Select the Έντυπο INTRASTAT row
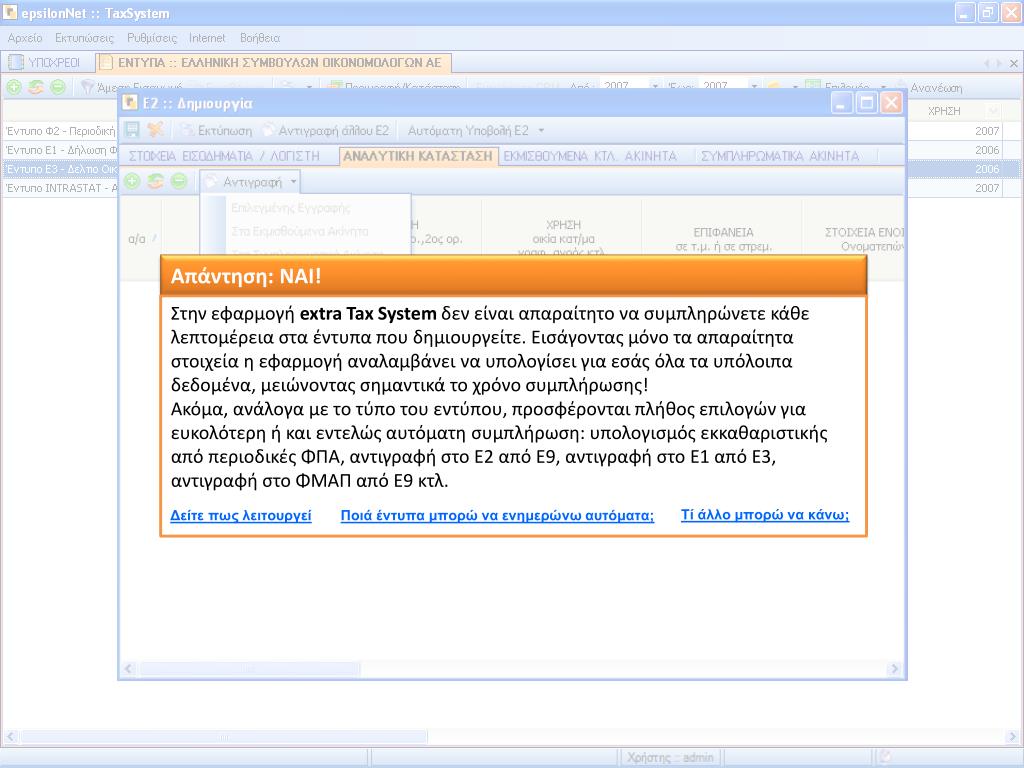1024x768 pixels. point(60,187)
